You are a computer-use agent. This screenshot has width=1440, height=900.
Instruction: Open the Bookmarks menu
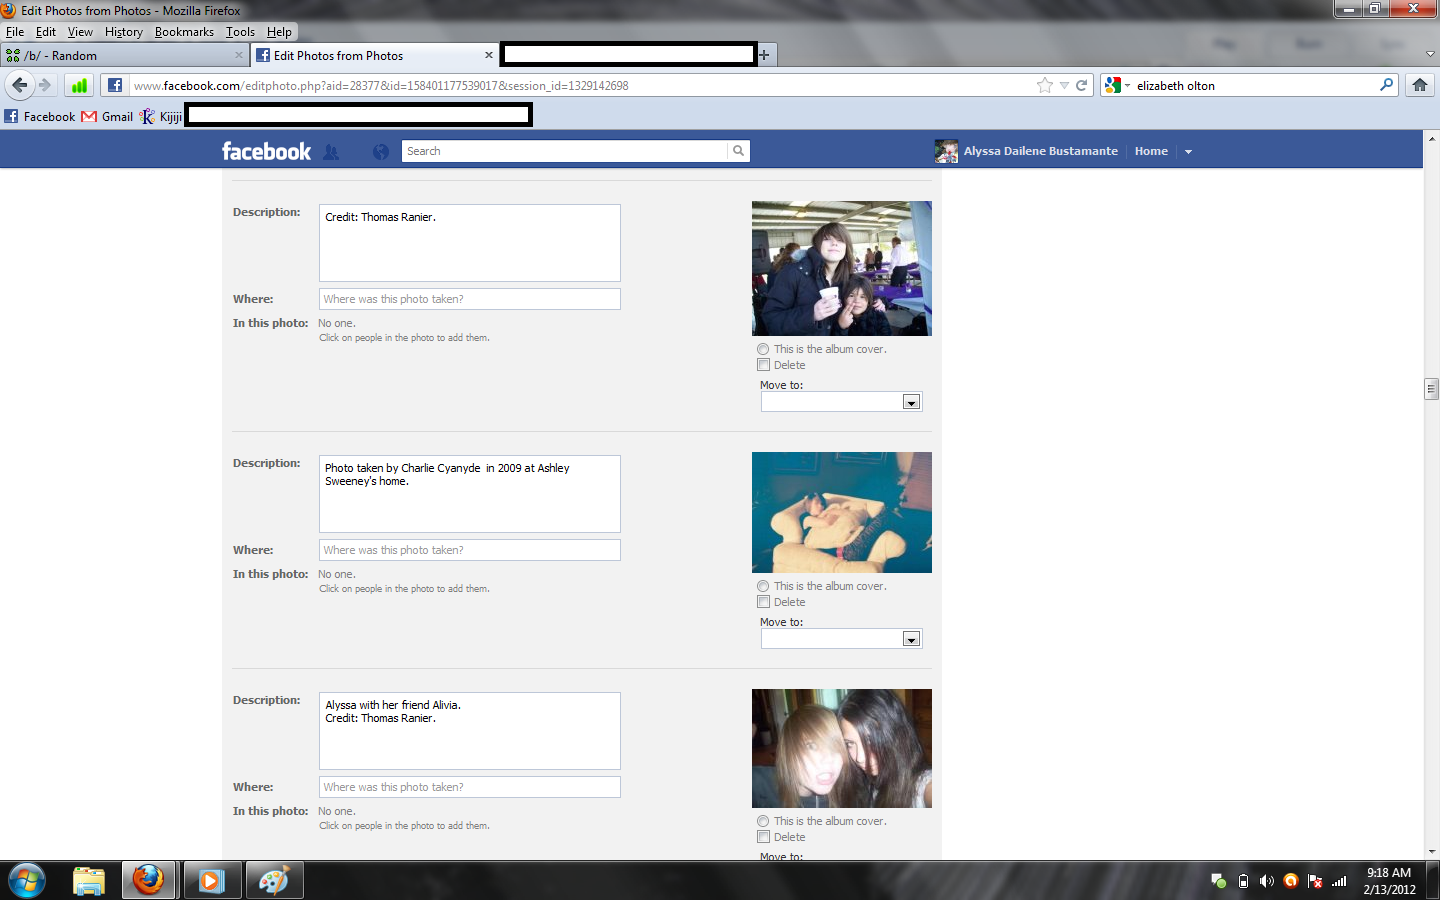tap(184, 32)
